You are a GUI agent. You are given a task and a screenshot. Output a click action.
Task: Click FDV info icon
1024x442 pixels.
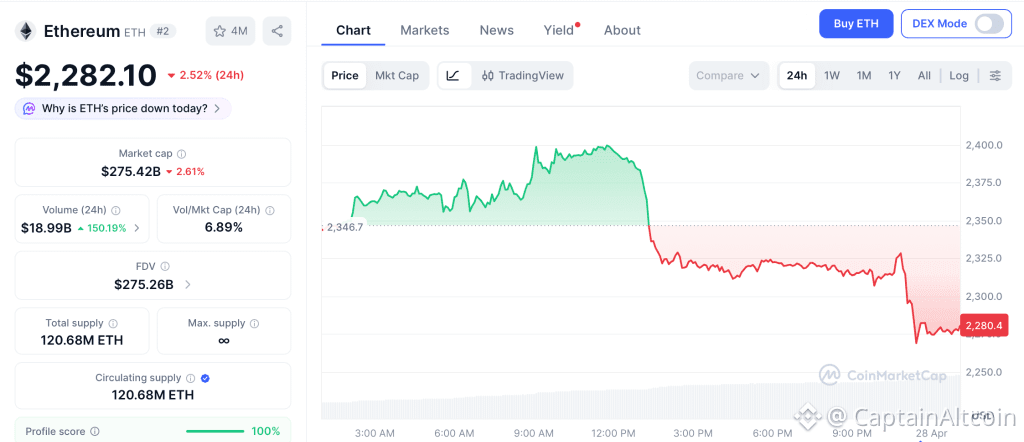[165, 266]
